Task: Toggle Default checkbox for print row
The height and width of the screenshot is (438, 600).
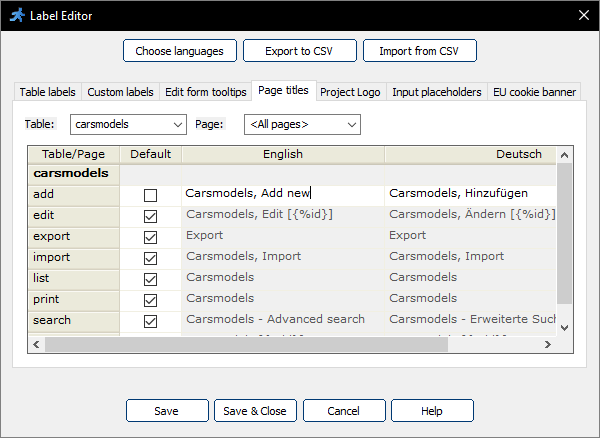Action: click(150, 301)
